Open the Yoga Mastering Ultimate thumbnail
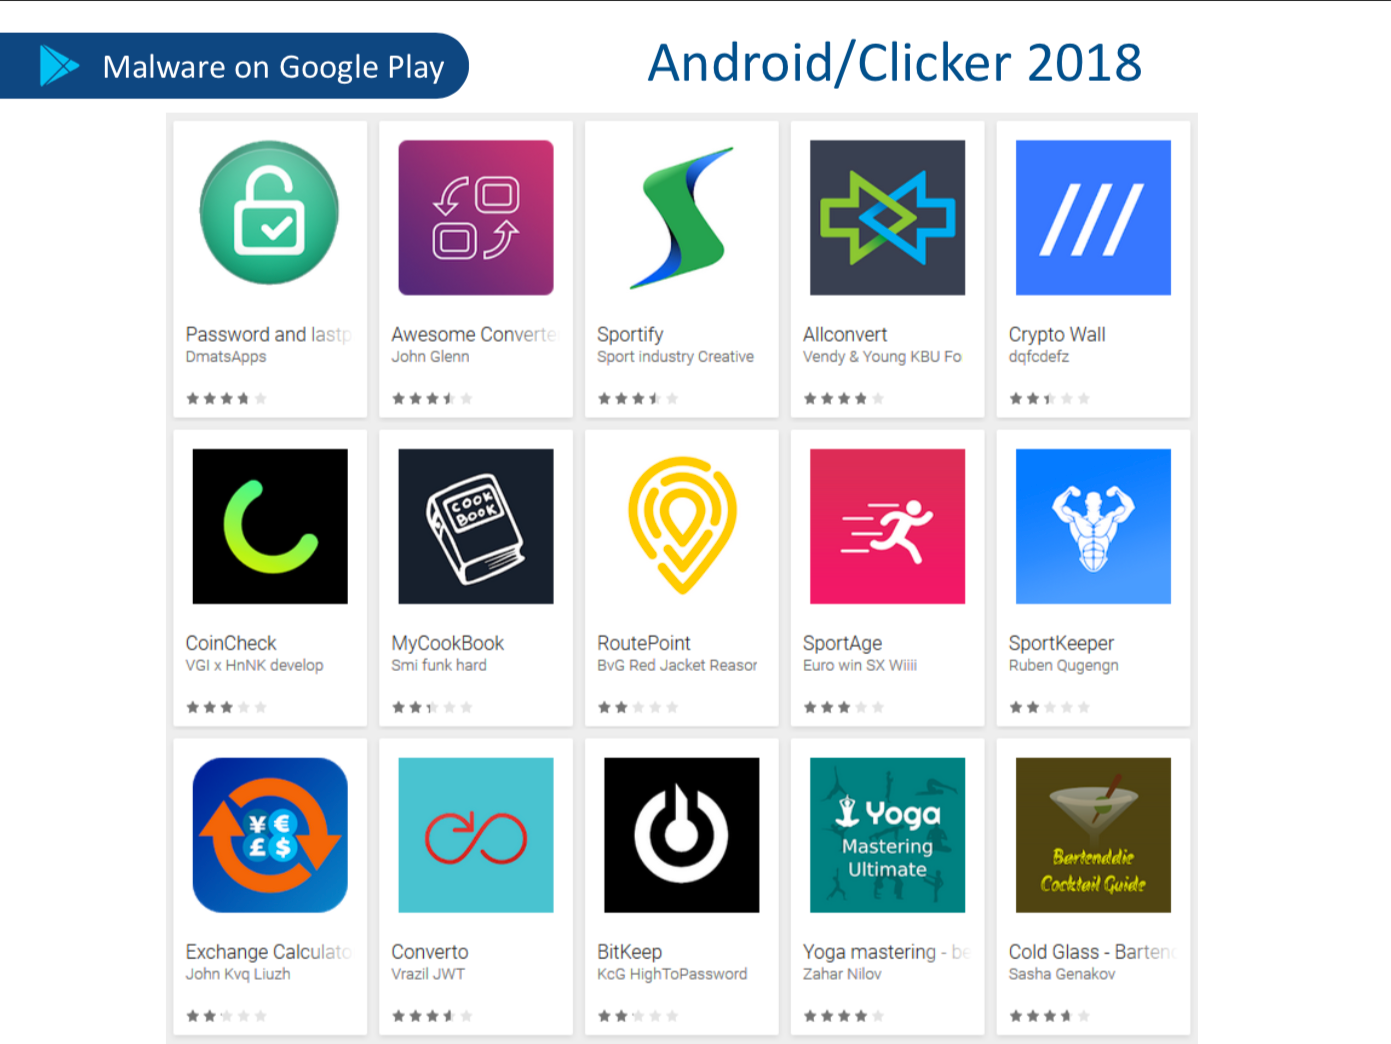The image size is (1391, 1044). pyautogui.click(x=887, y=835)
